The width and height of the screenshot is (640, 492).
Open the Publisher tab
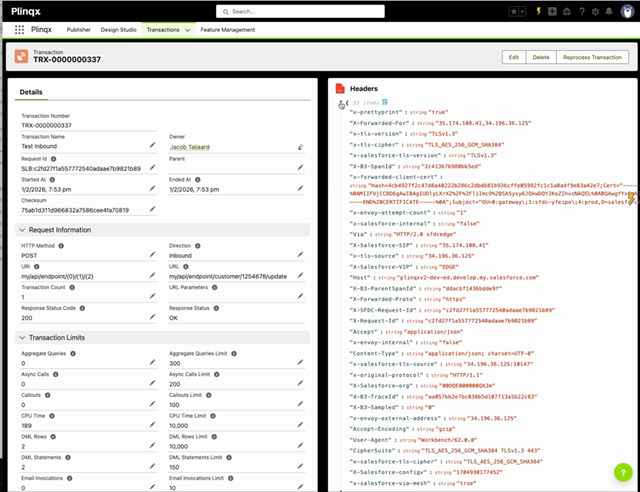pos(79,30)
